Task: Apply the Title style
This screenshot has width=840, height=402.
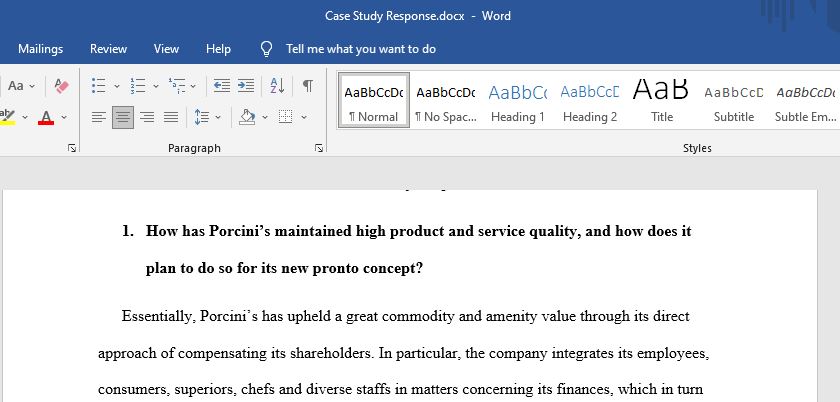Action: [662, 101]
